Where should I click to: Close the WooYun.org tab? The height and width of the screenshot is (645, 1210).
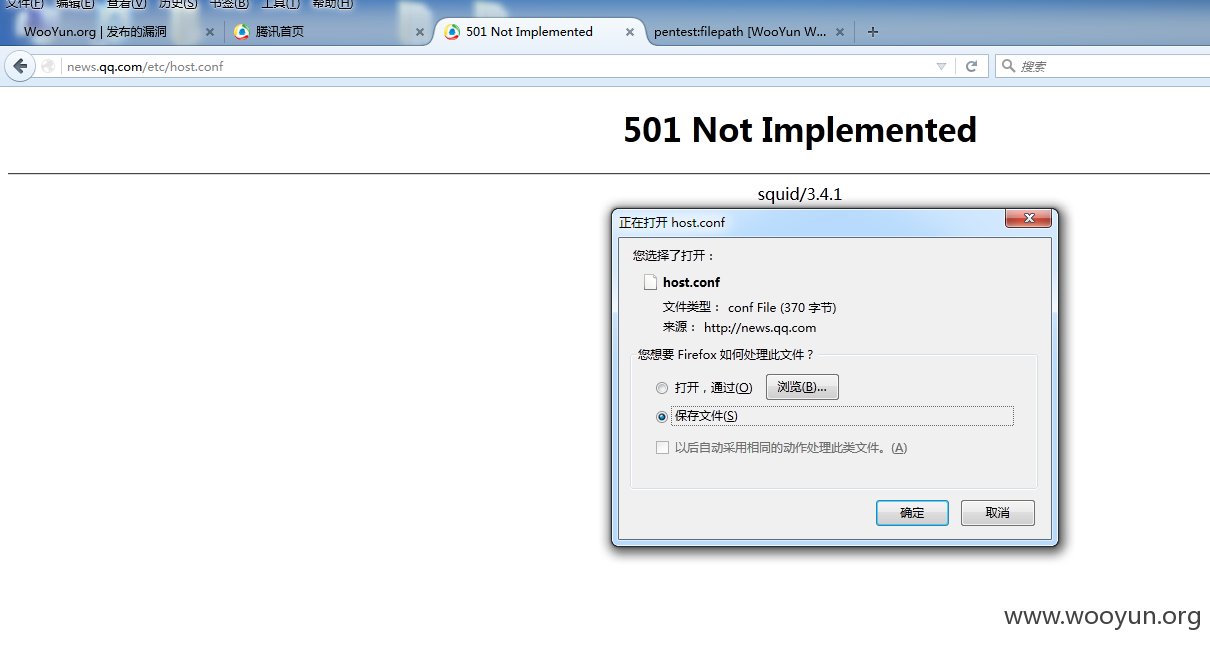[x=210, y=32]
